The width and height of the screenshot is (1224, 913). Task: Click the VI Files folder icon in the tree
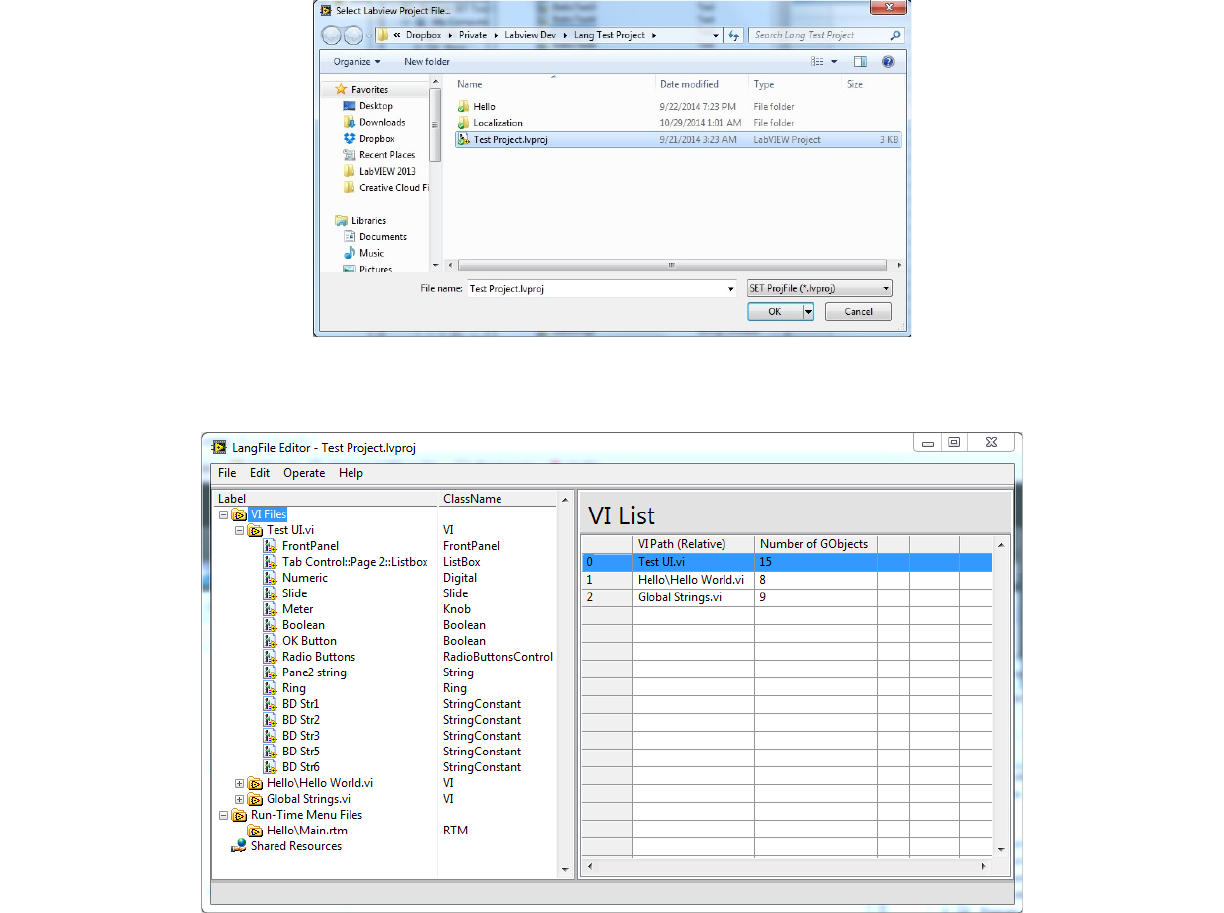click(x=239, y=515)
